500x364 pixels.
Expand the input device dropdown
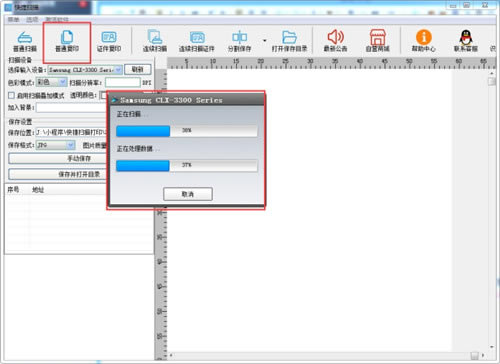coord(118,70)
